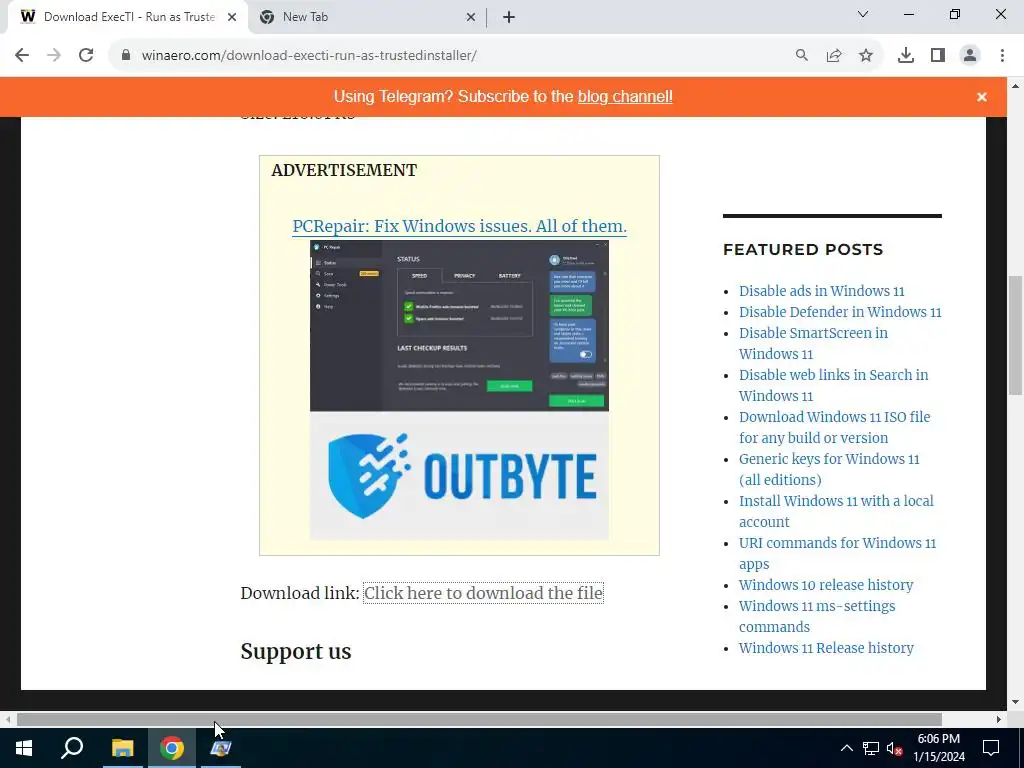Viewport: 1024px width, 768px height.
Task: Close the New Tab tab
Action: pos(471,17)
